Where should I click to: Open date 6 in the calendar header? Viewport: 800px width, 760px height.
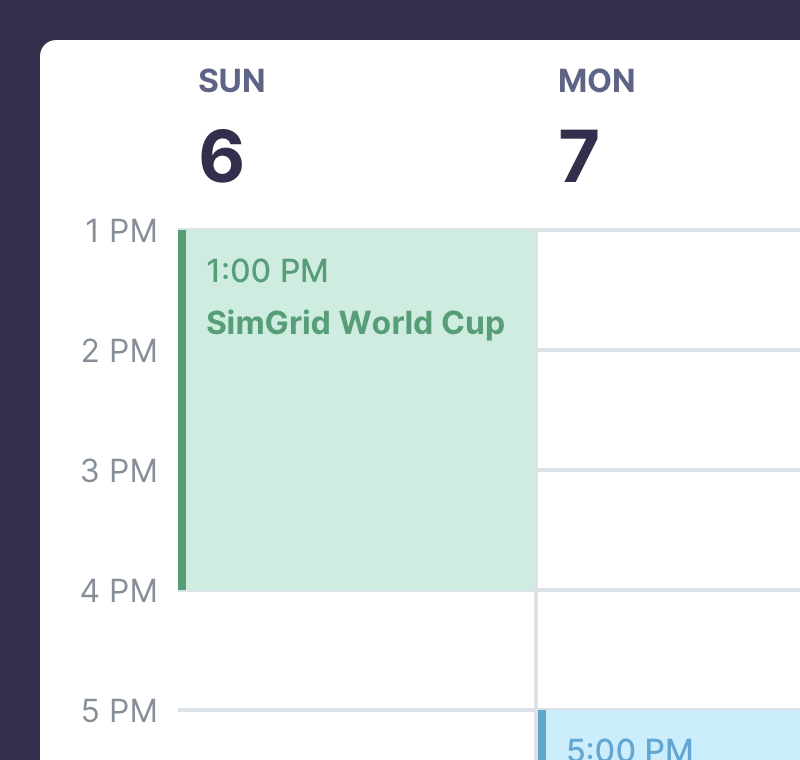tap(221, 158)
